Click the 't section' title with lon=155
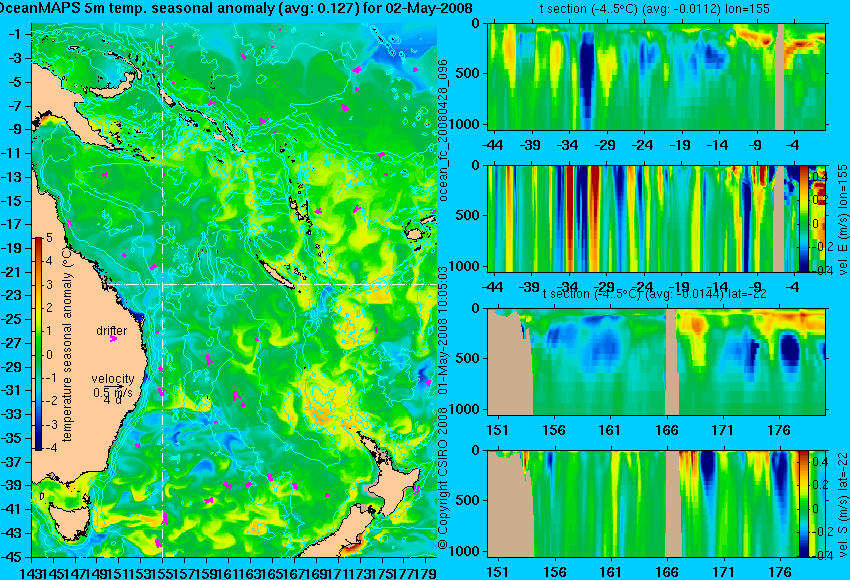Screen dimensions: 850x580 655,9
